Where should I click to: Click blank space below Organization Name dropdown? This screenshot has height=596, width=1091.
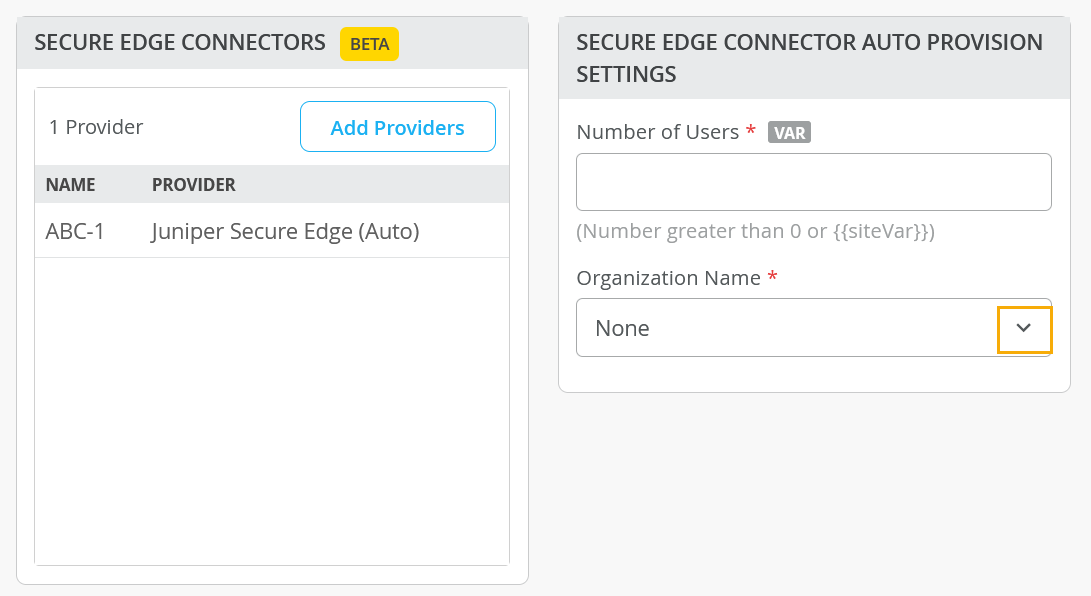click(x=813, y=374)
